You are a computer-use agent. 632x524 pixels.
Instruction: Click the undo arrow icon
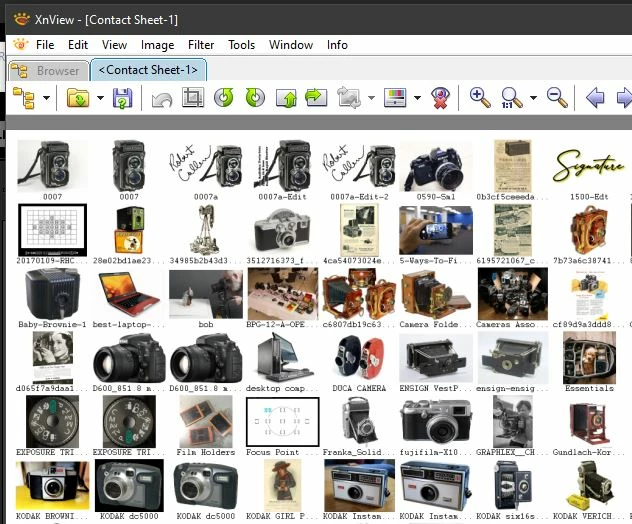coord(162,99)
